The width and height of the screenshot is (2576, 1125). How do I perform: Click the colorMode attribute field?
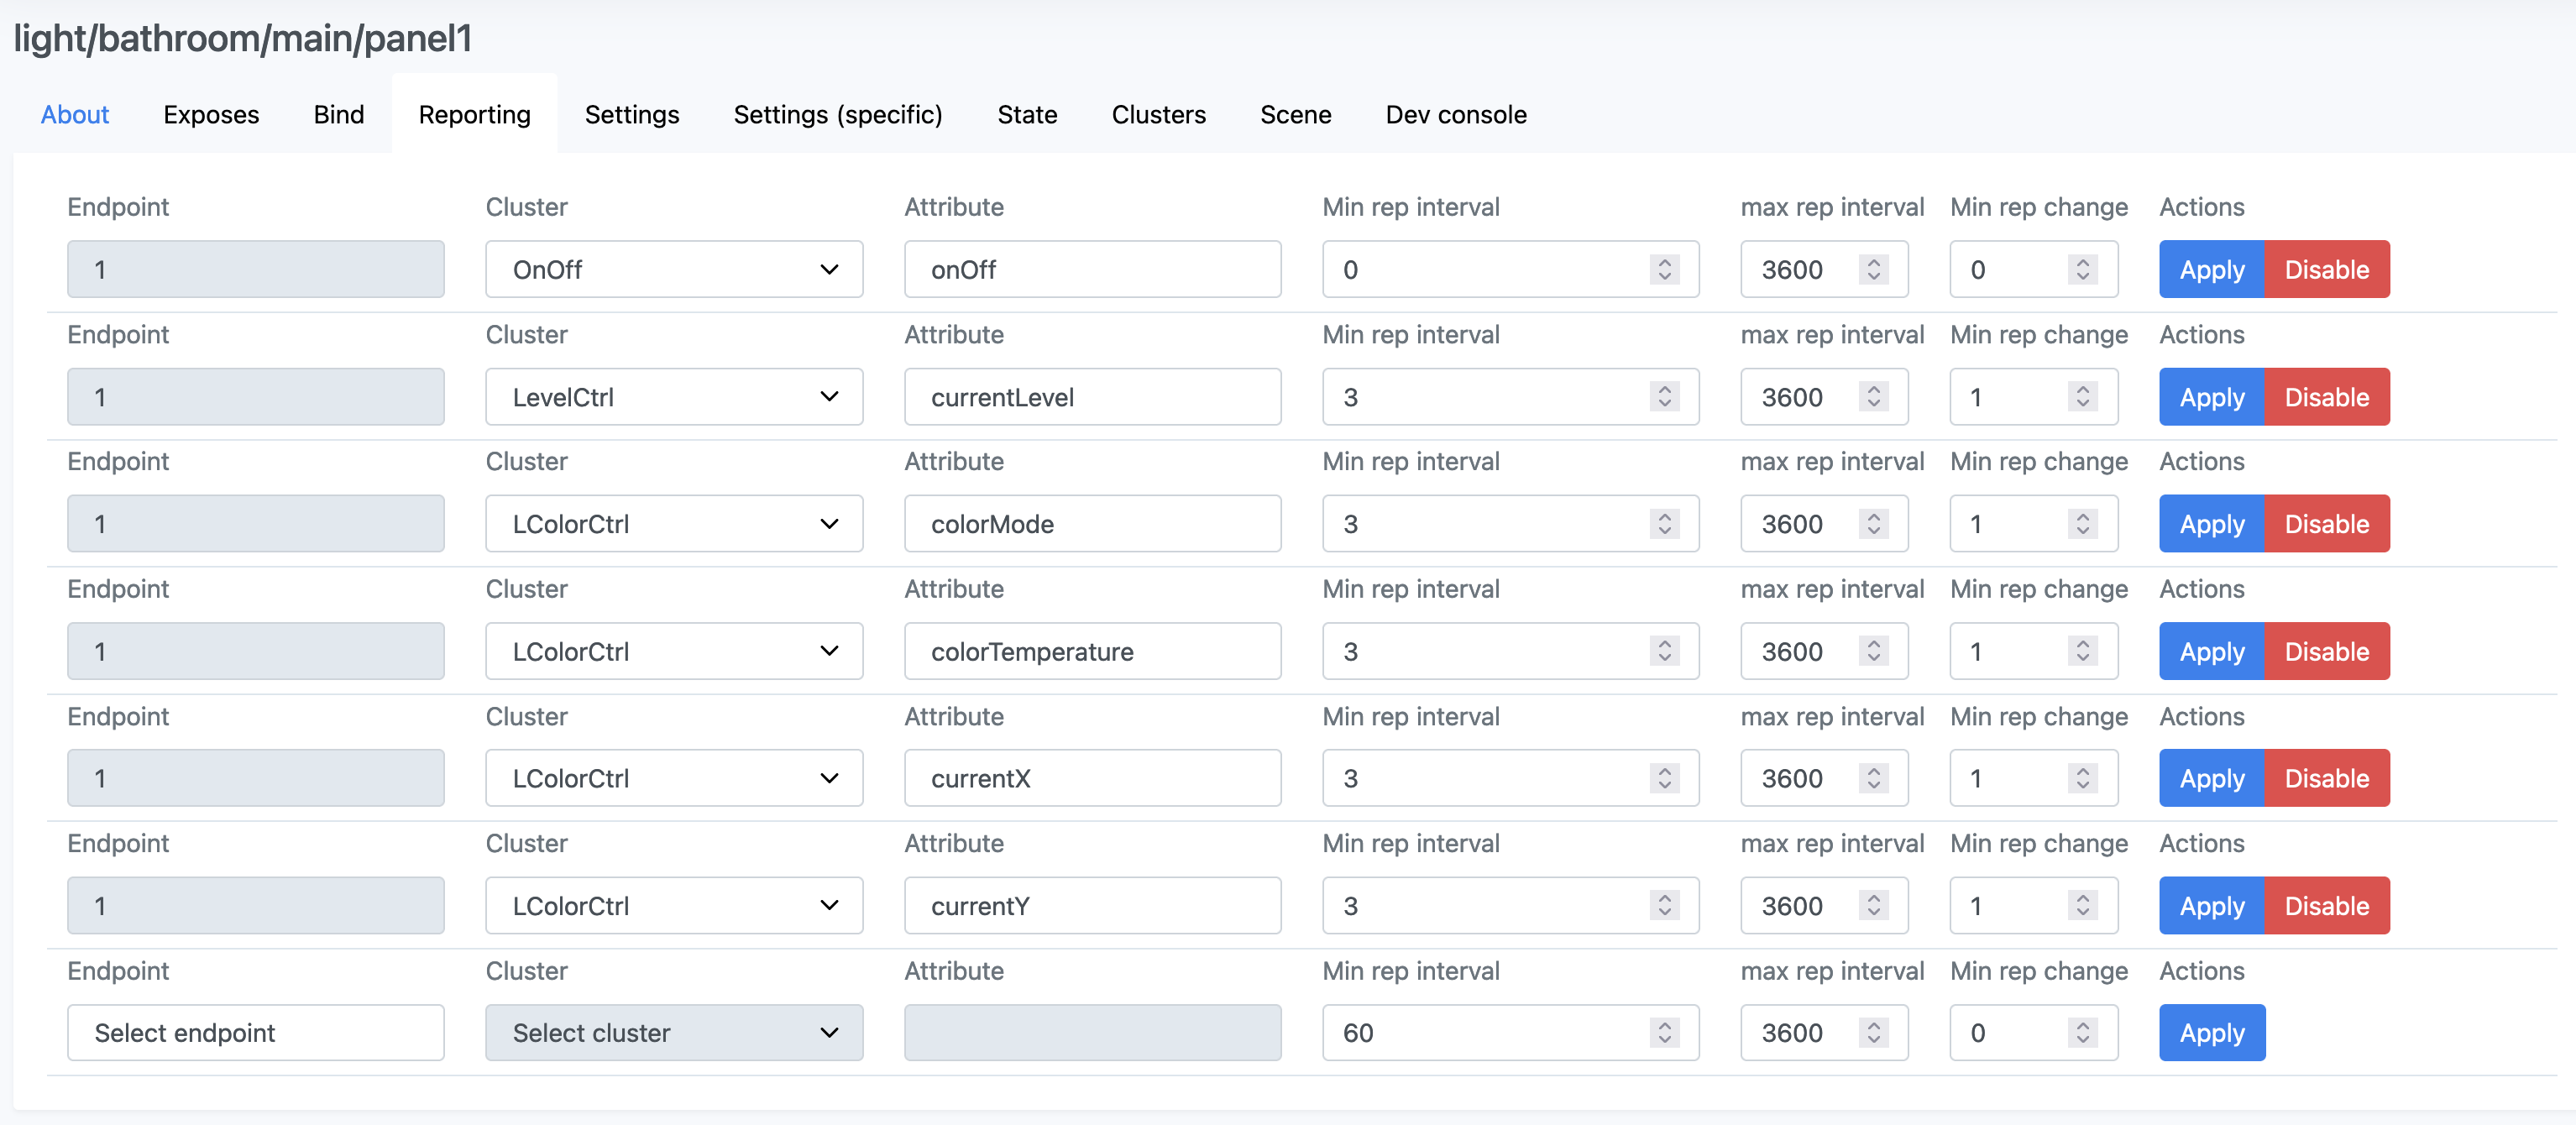pyautogui.click(x=1092, y=524)
